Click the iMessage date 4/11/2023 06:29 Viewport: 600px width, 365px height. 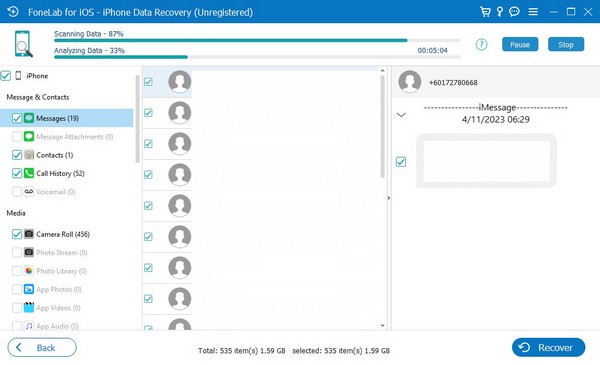[496, 119]
